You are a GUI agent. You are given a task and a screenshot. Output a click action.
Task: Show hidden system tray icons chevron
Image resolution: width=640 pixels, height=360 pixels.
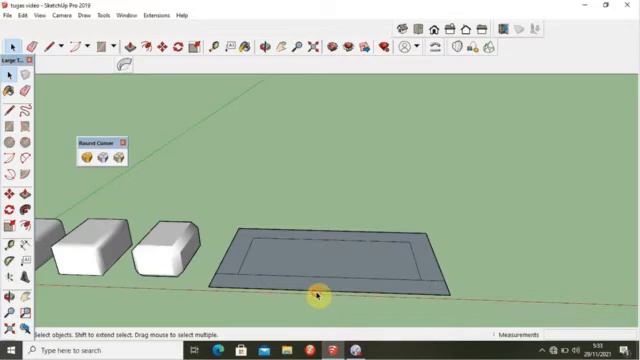coord(542,350)
